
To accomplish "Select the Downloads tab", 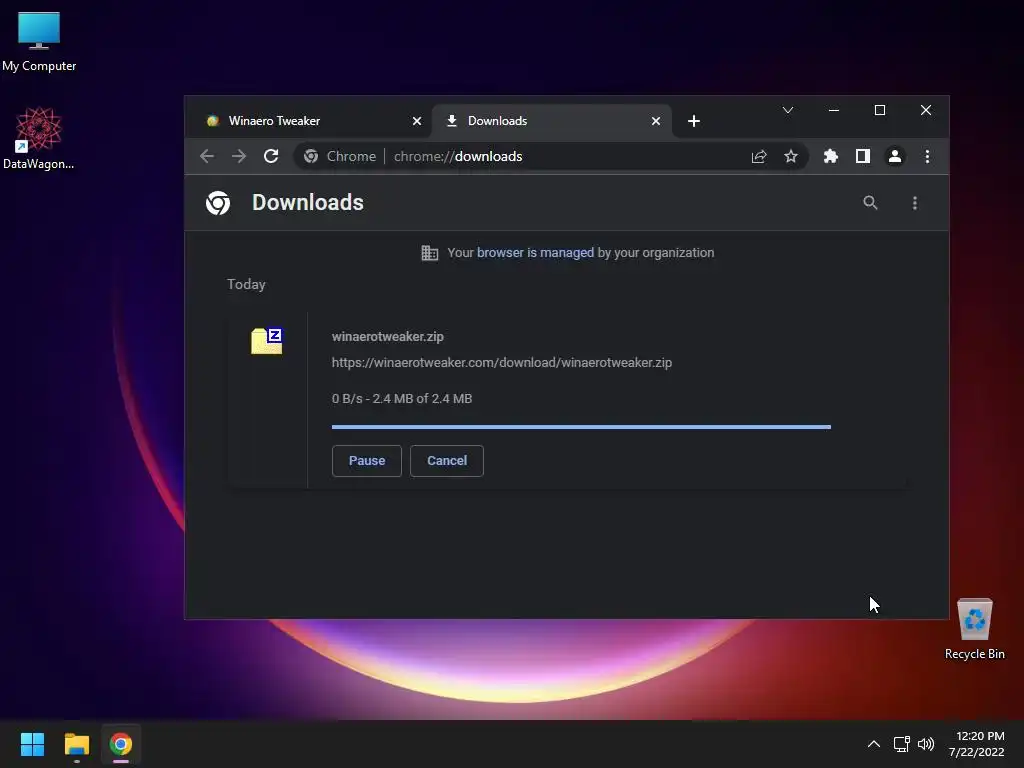I will pyautogui.click(x=552, y=121).
